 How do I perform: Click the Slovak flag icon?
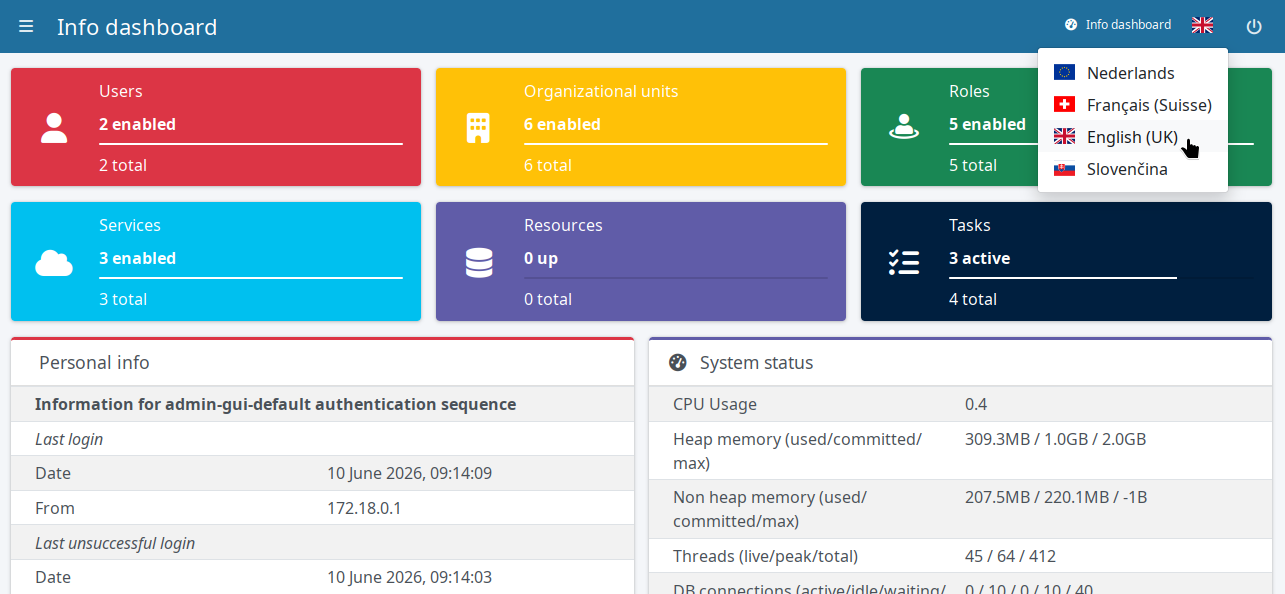(1064, 168)
